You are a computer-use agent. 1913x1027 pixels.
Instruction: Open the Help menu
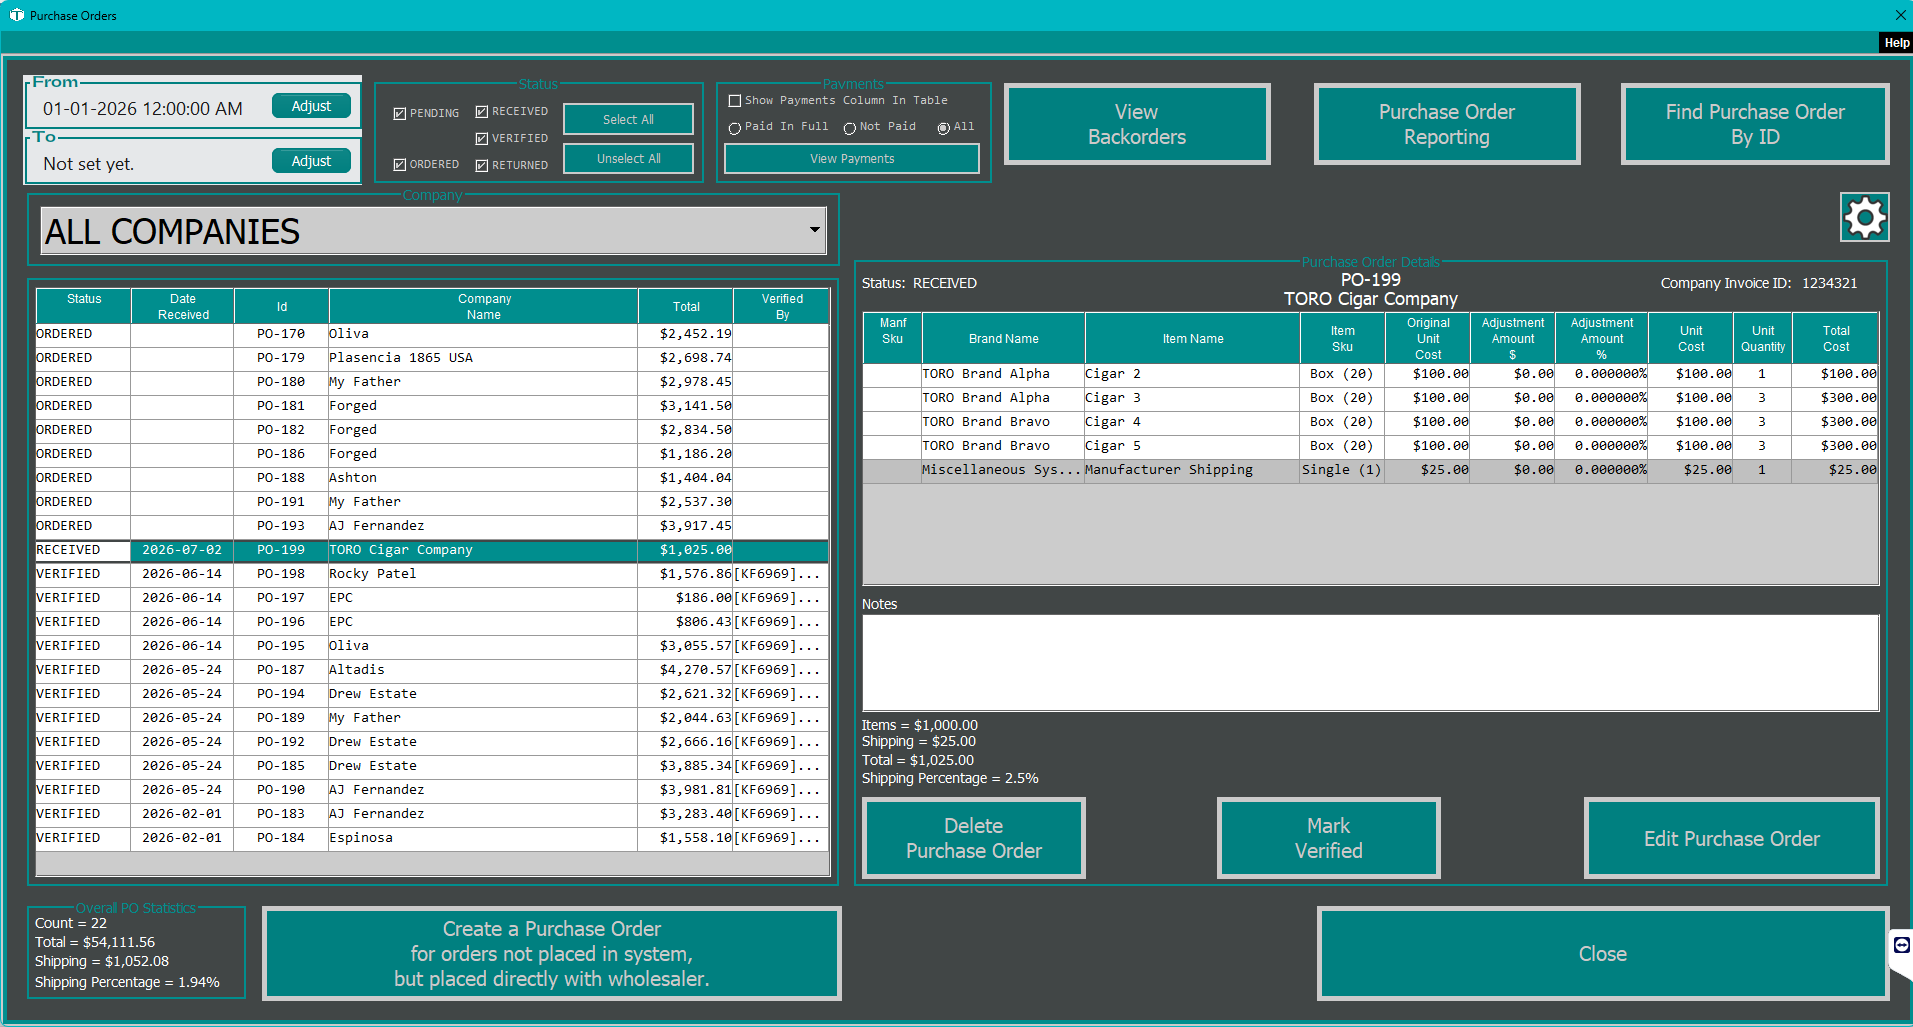pos(1896,43)
